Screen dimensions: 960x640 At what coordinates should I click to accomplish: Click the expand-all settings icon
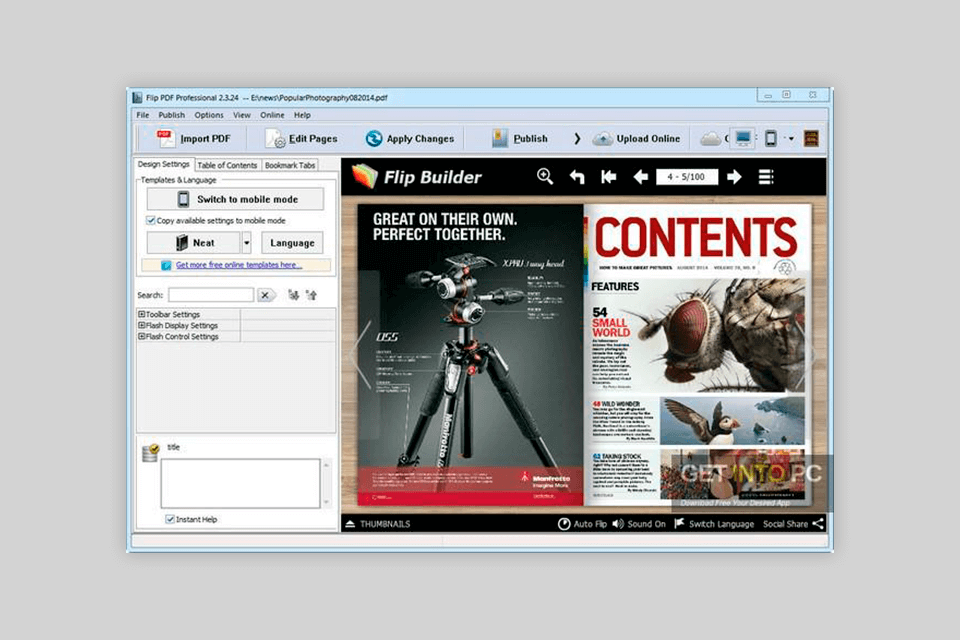click(x=294, y=295)
